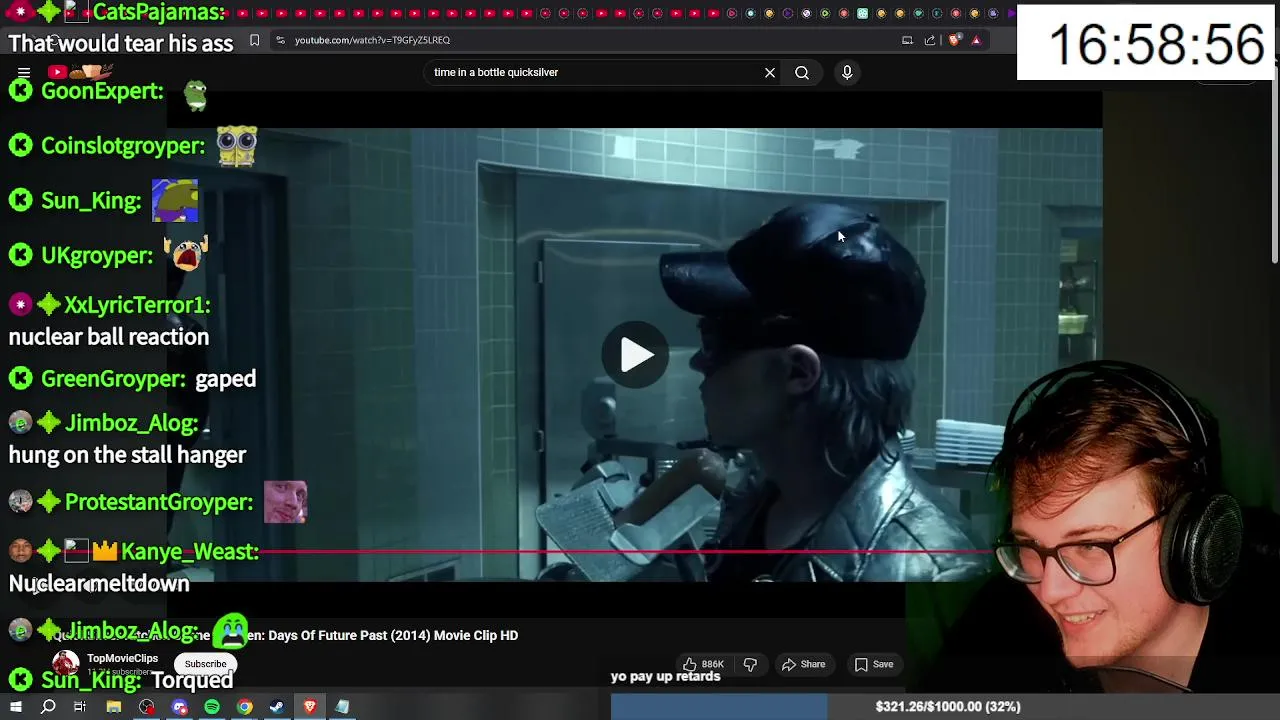
Task: Subscribe to TopMovieClips channel
Action: click(x=205, y=664)
